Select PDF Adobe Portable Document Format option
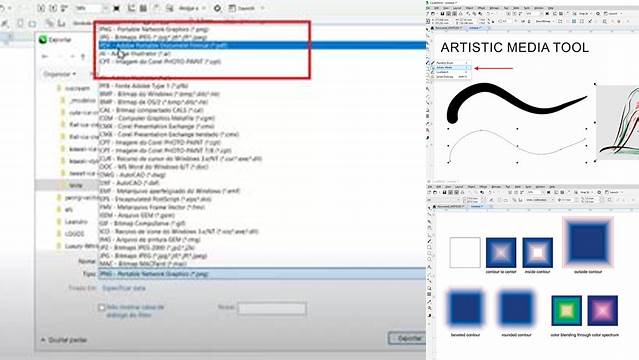This screenshot has width=639, height=360. (262, 45)
